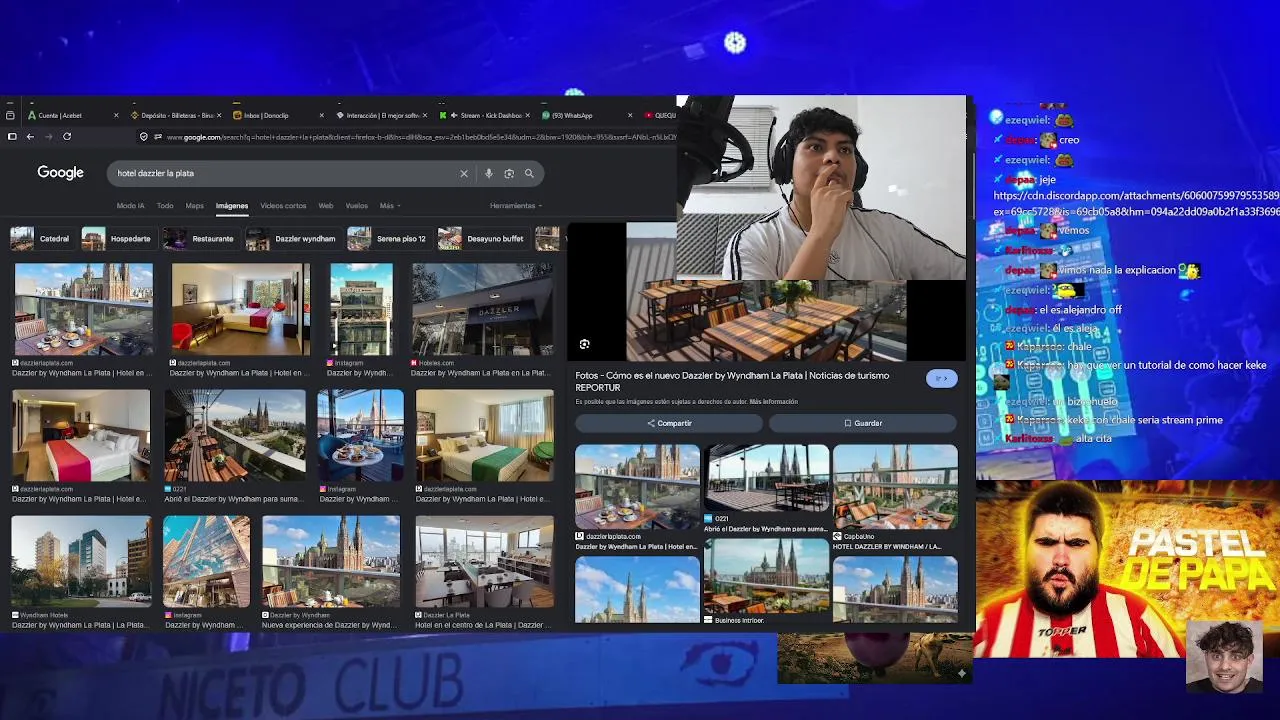Close the Stream - Kick Dashboard tab
This screenshot has height=720, width=1280.
tap(527, 115)
